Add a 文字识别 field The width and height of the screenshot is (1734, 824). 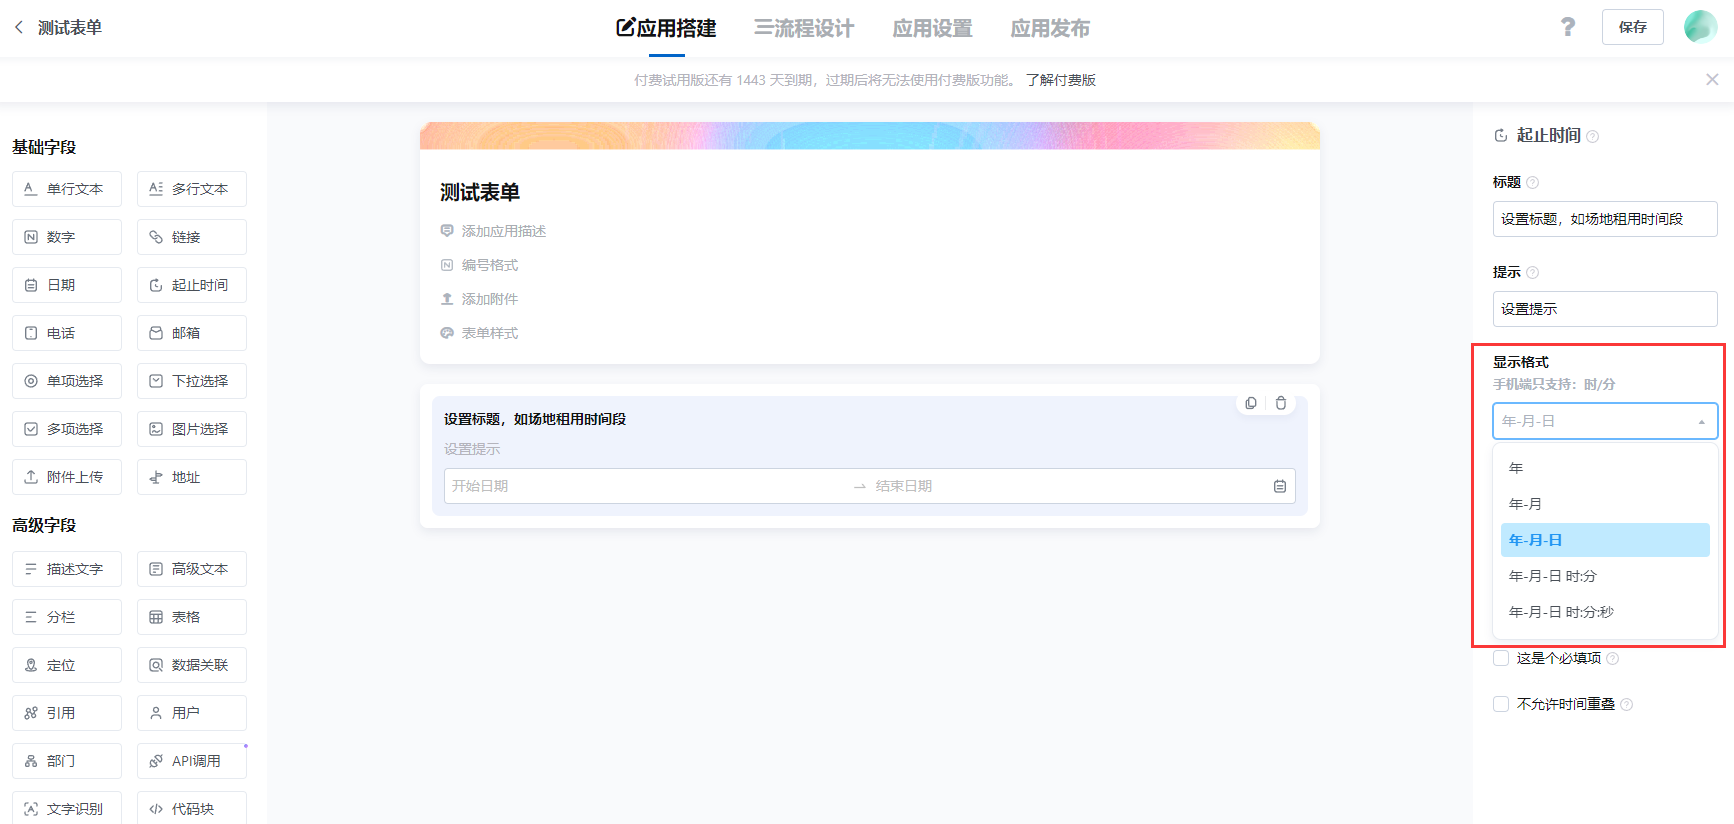coord(67,808)
